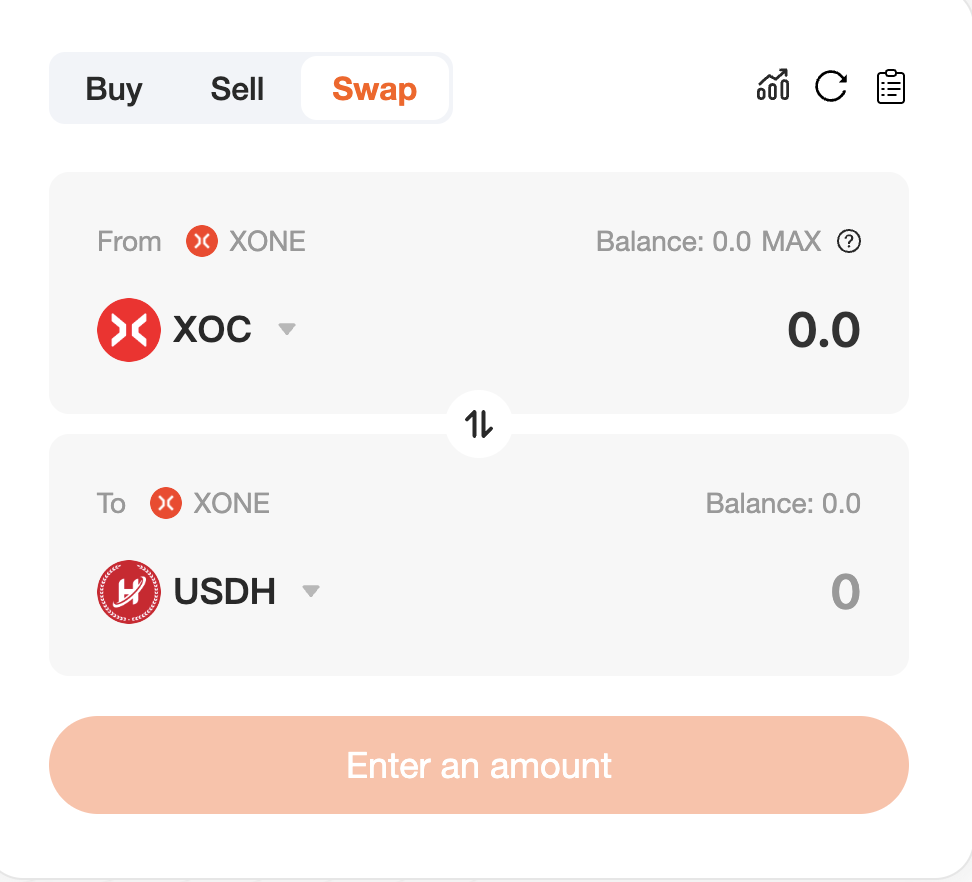This screenshot has width=972, height=882.
Task: Click the Enter an amount button
Action: tap(479, 765)
